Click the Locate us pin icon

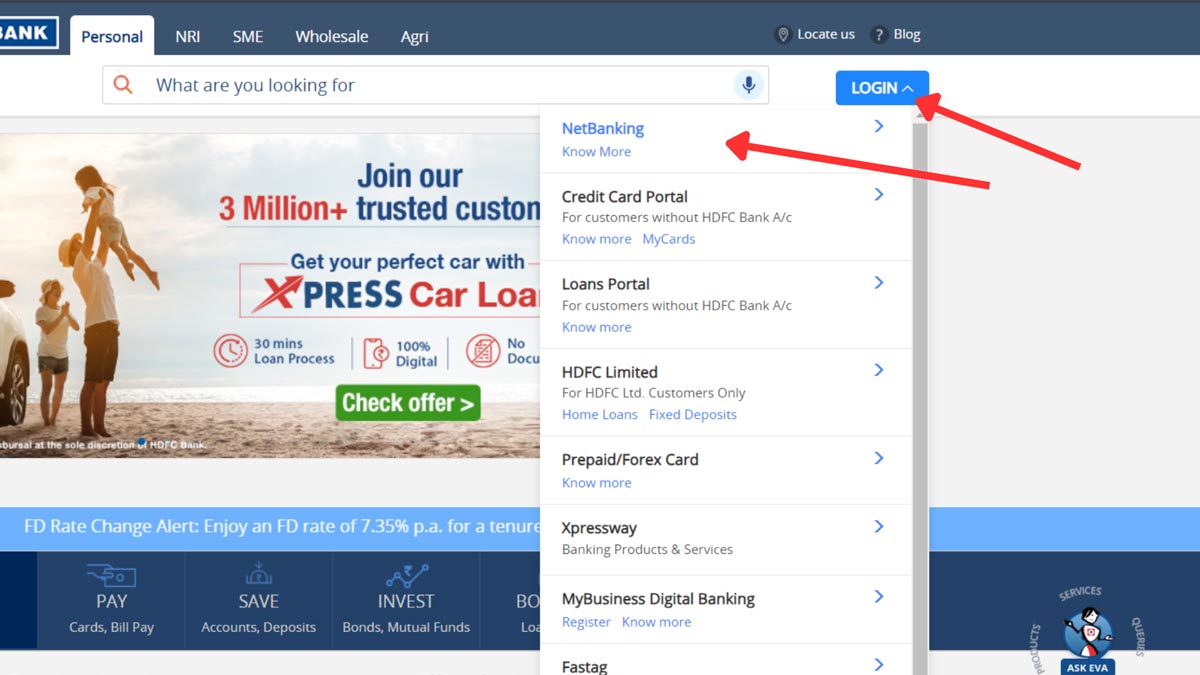pyautogui.click(x=783, y=34)
